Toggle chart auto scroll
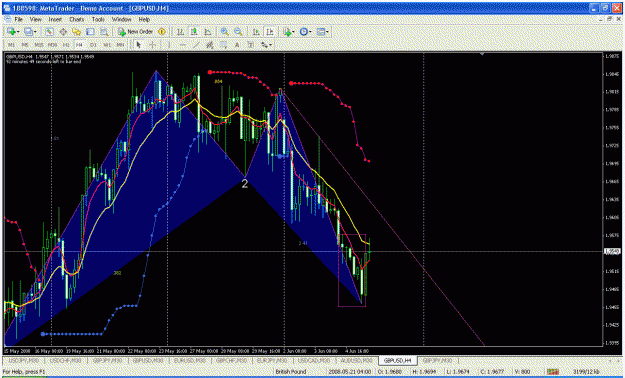This screenshot has height=378, width=625. [x=256, y=32]
